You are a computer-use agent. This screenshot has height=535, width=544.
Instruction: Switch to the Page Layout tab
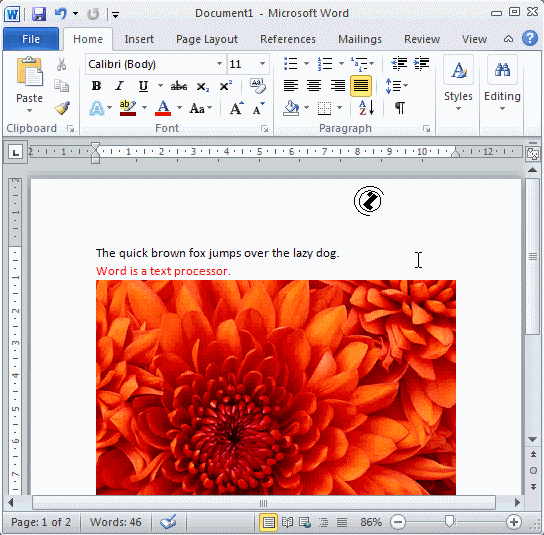[x=207, y=39]
